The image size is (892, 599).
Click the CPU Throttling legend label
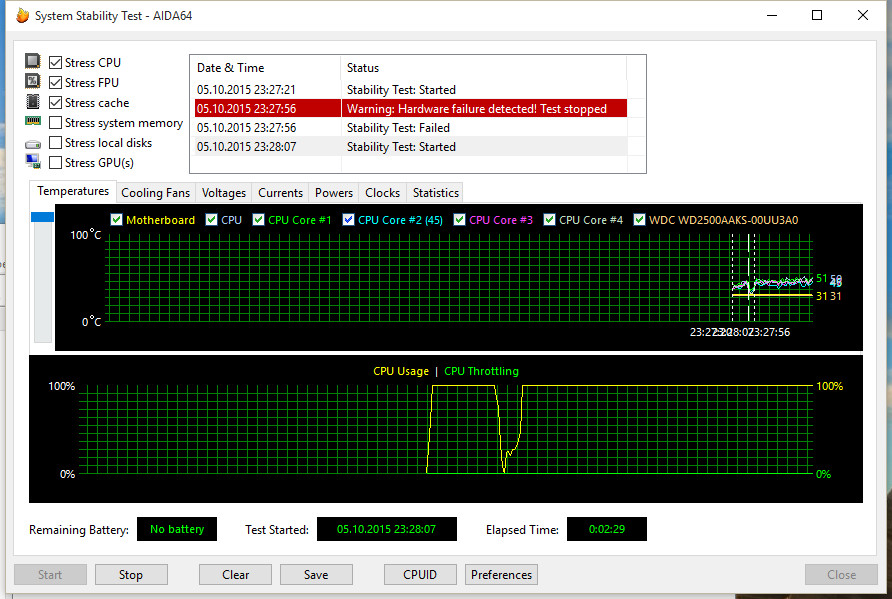(x=481, y=371)
